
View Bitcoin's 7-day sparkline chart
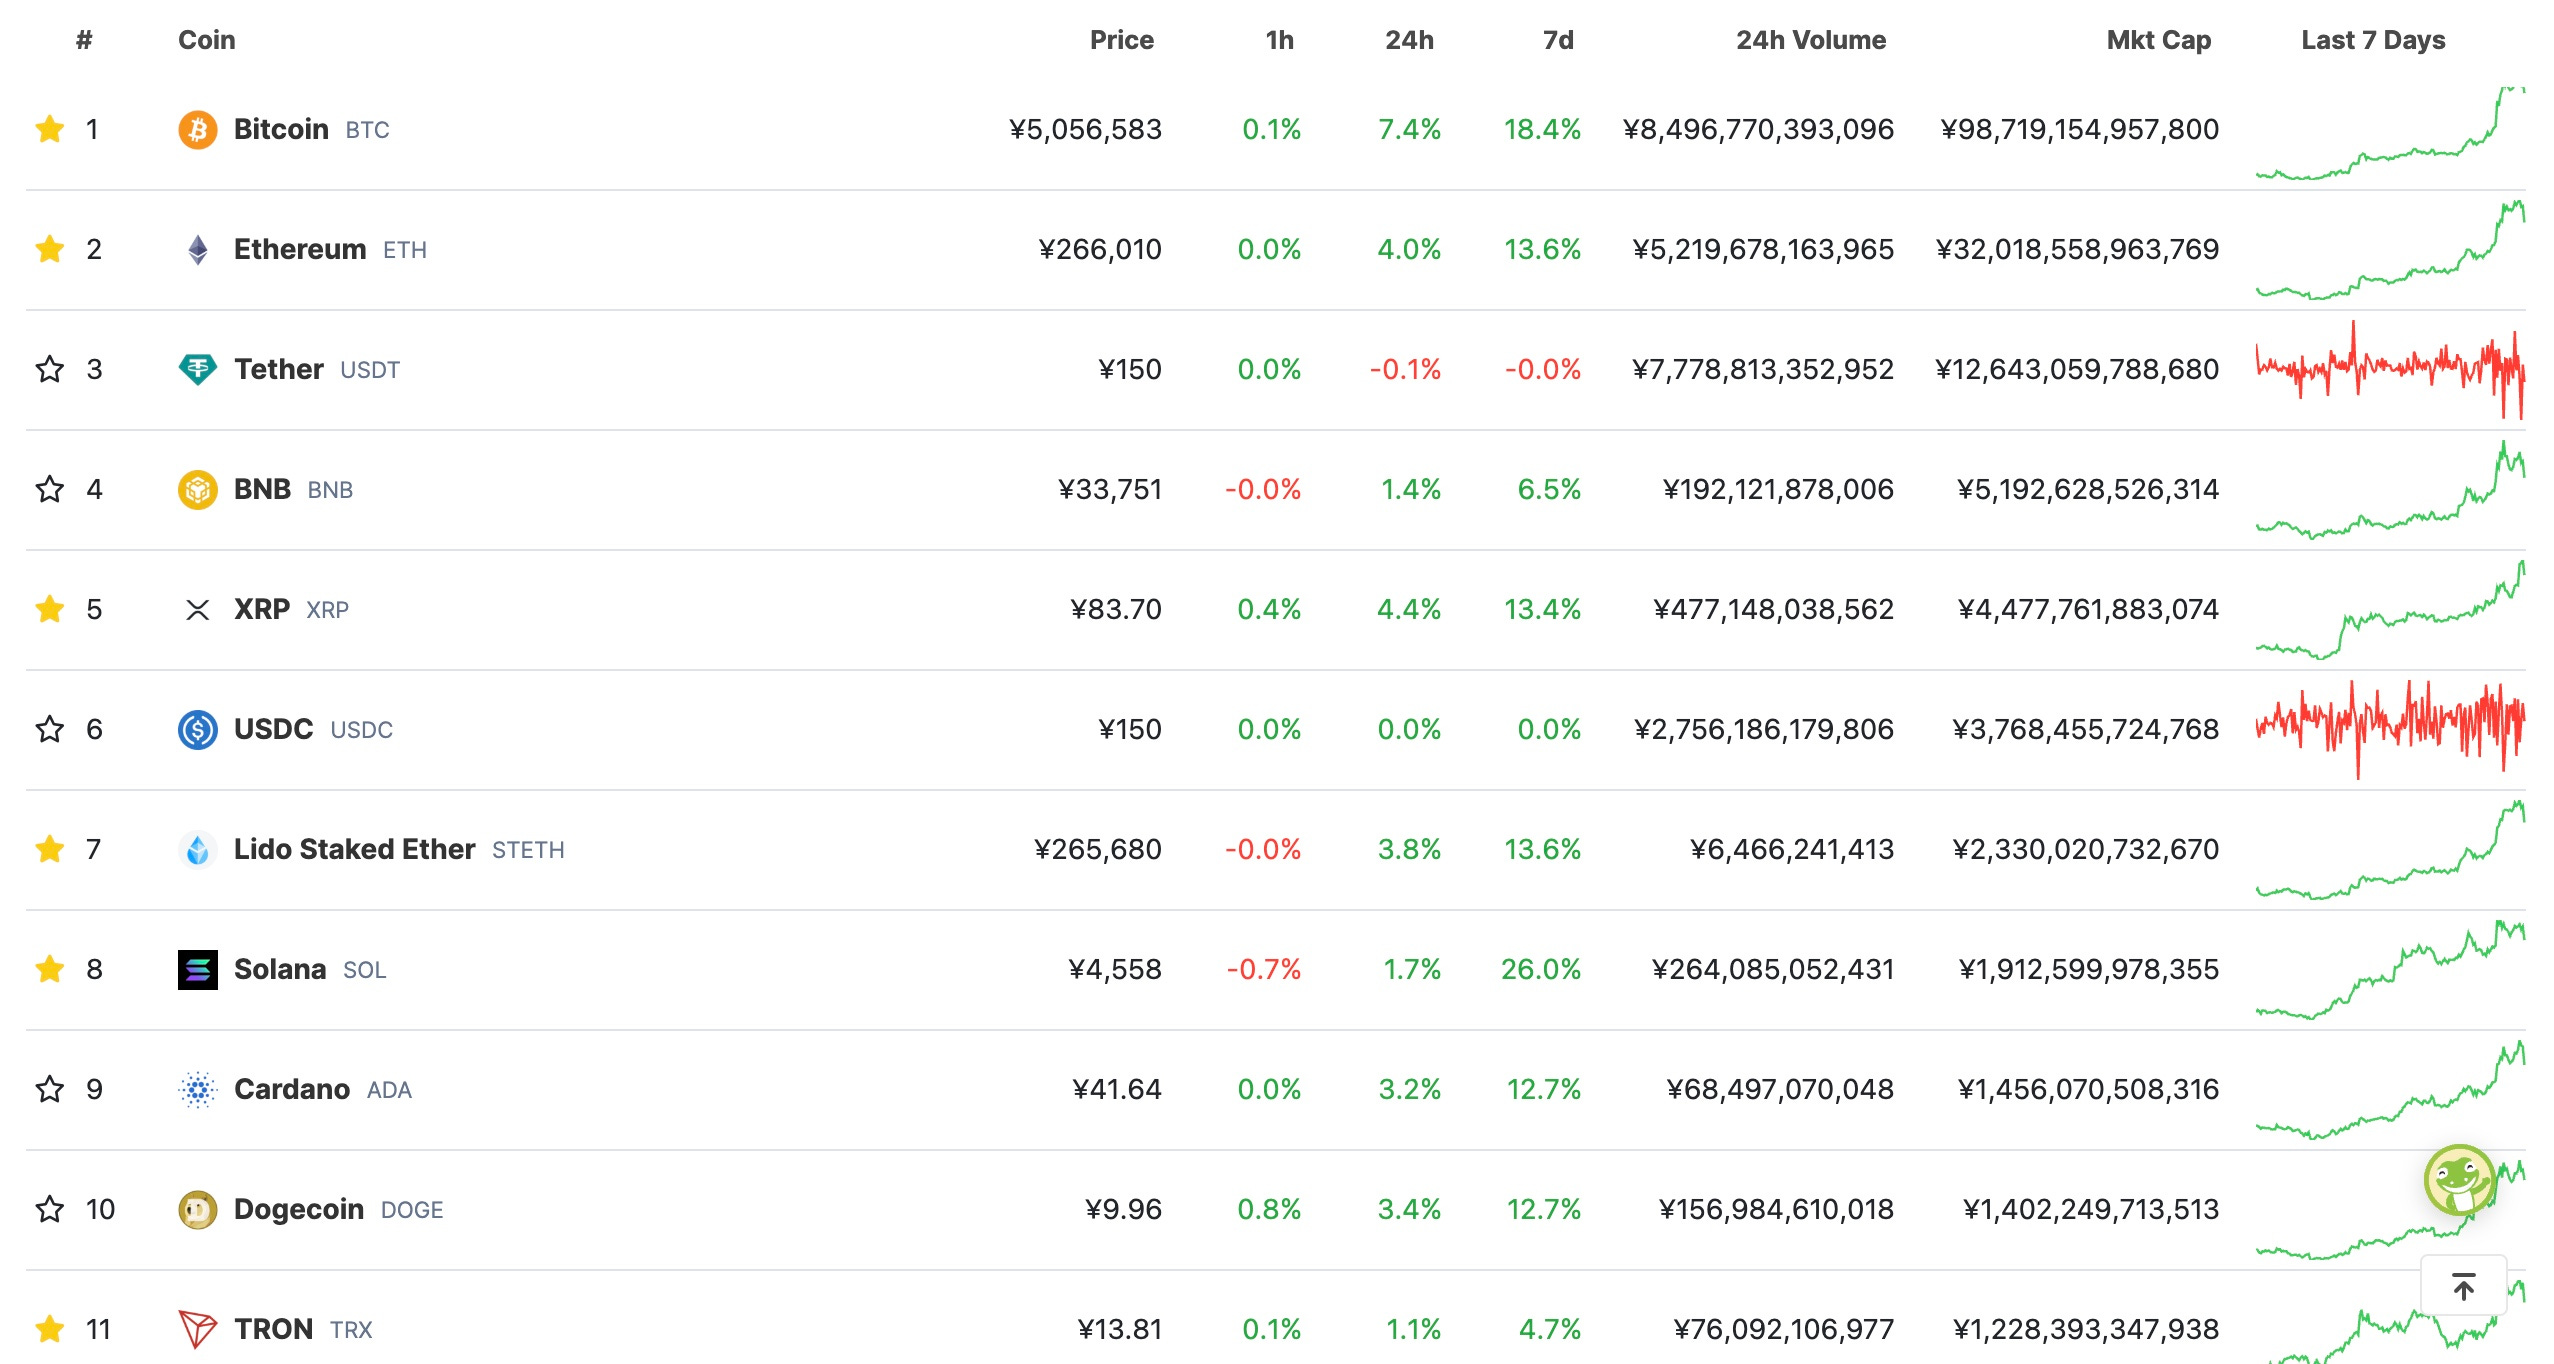click(x=2390, y=133)
